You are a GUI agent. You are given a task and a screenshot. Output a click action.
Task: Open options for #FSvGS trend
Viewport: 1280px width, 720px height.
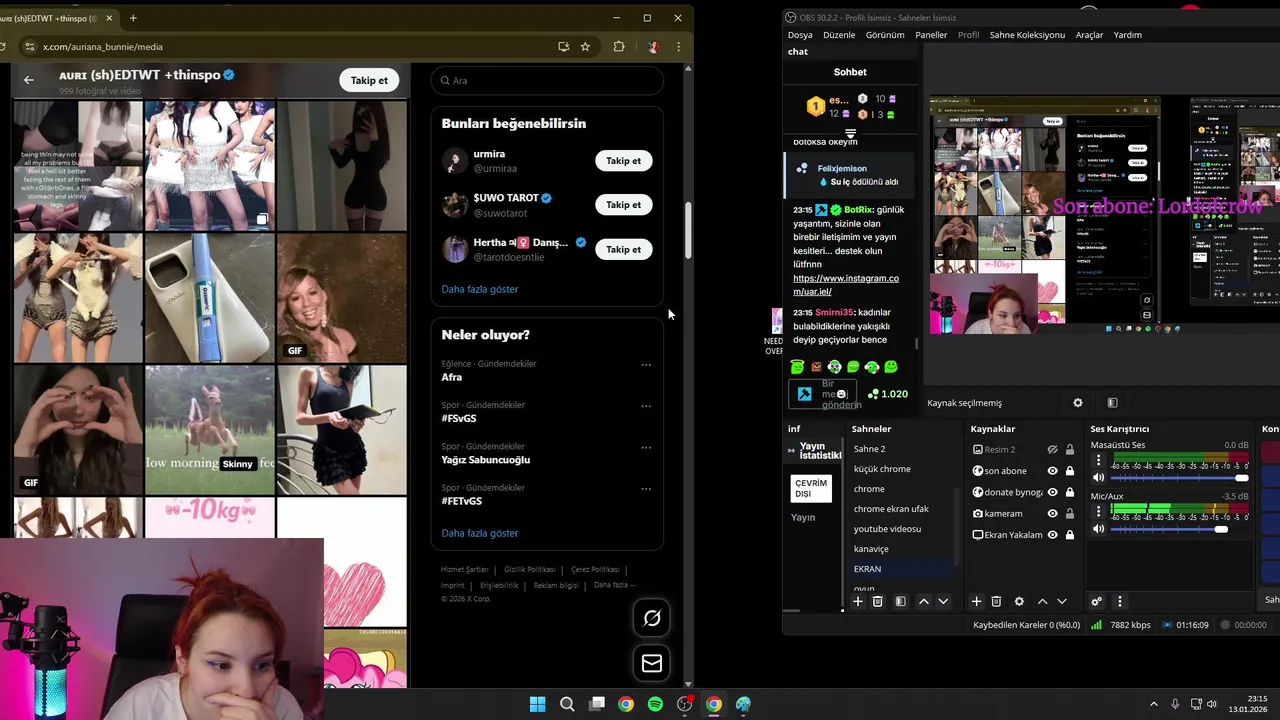[x=646, y=406]
